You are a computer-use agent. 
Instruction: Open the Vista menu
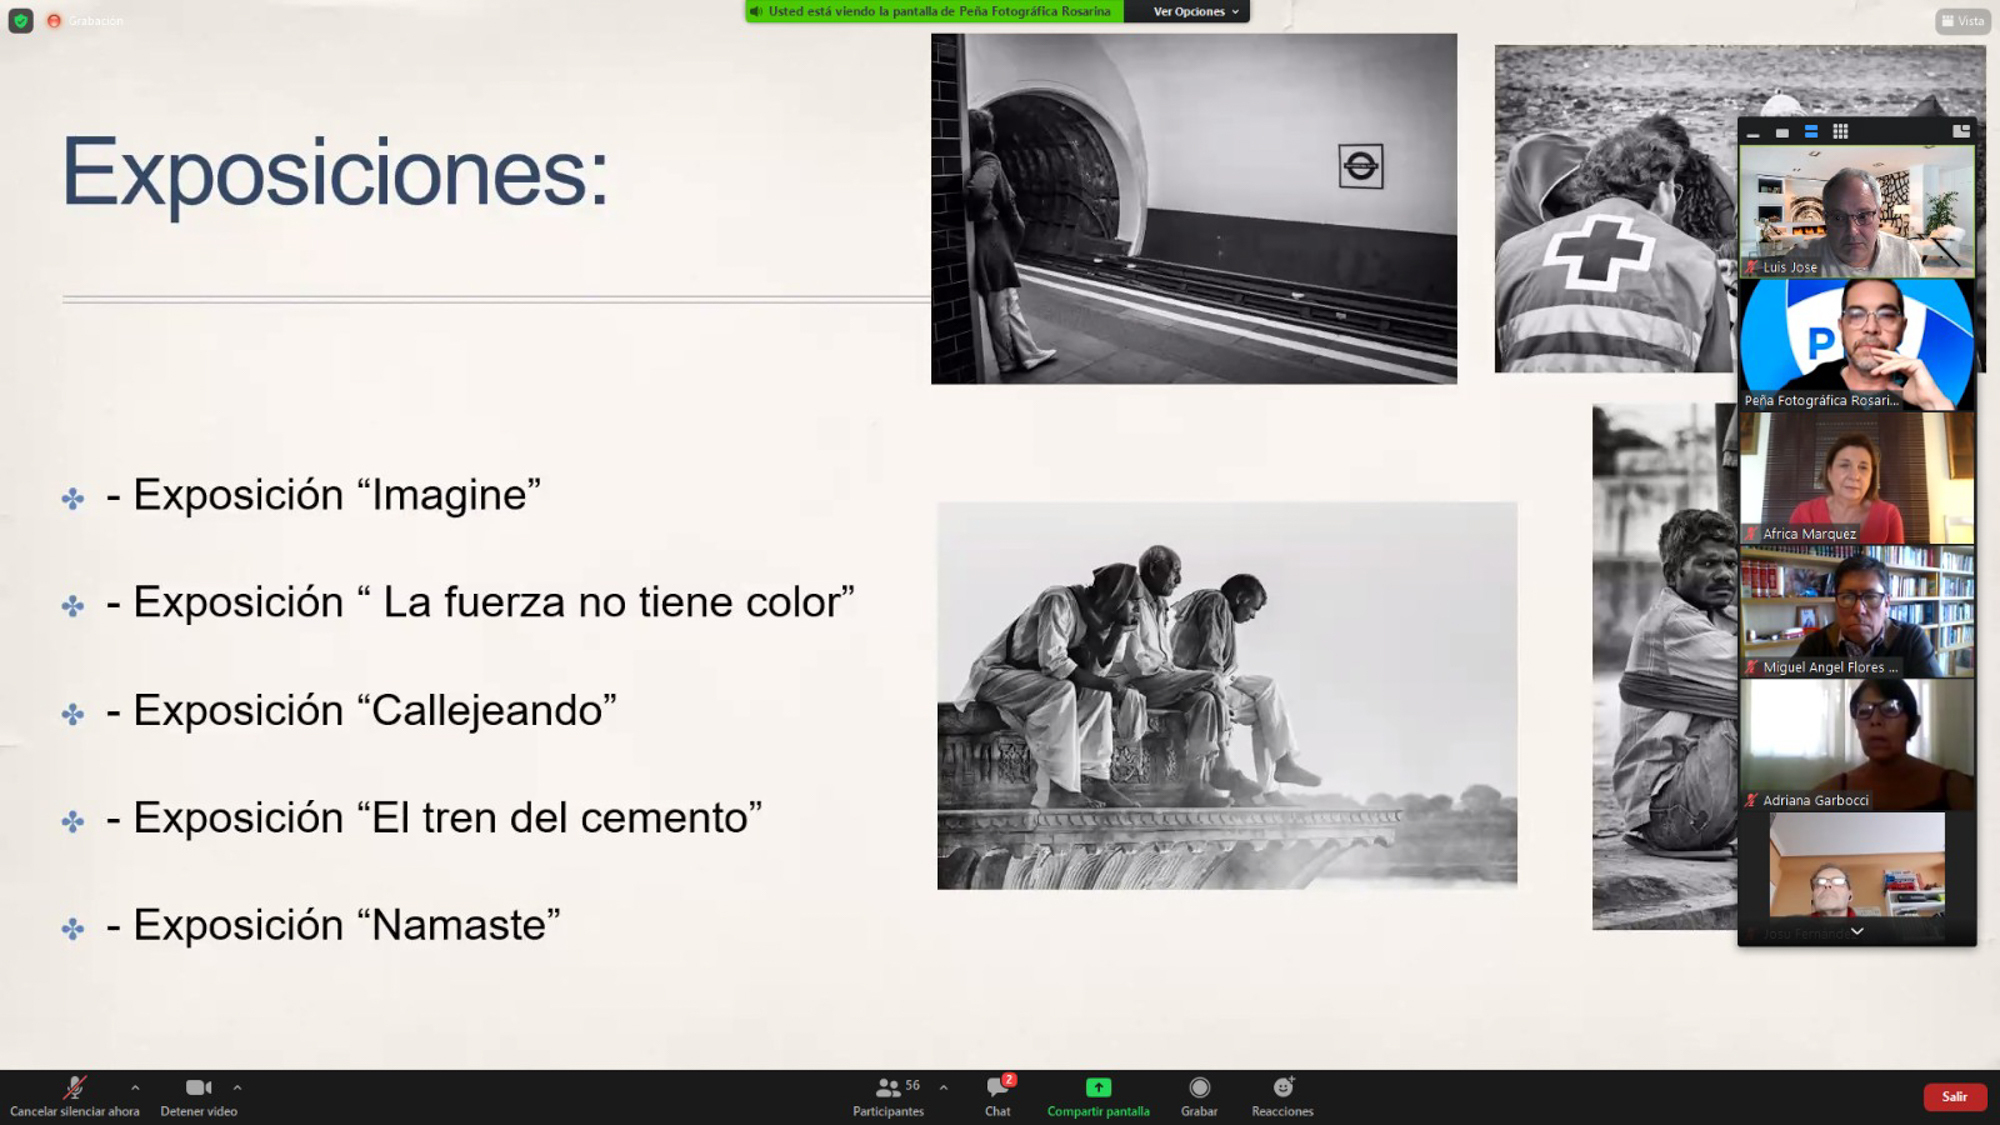tap(1962, 21)
